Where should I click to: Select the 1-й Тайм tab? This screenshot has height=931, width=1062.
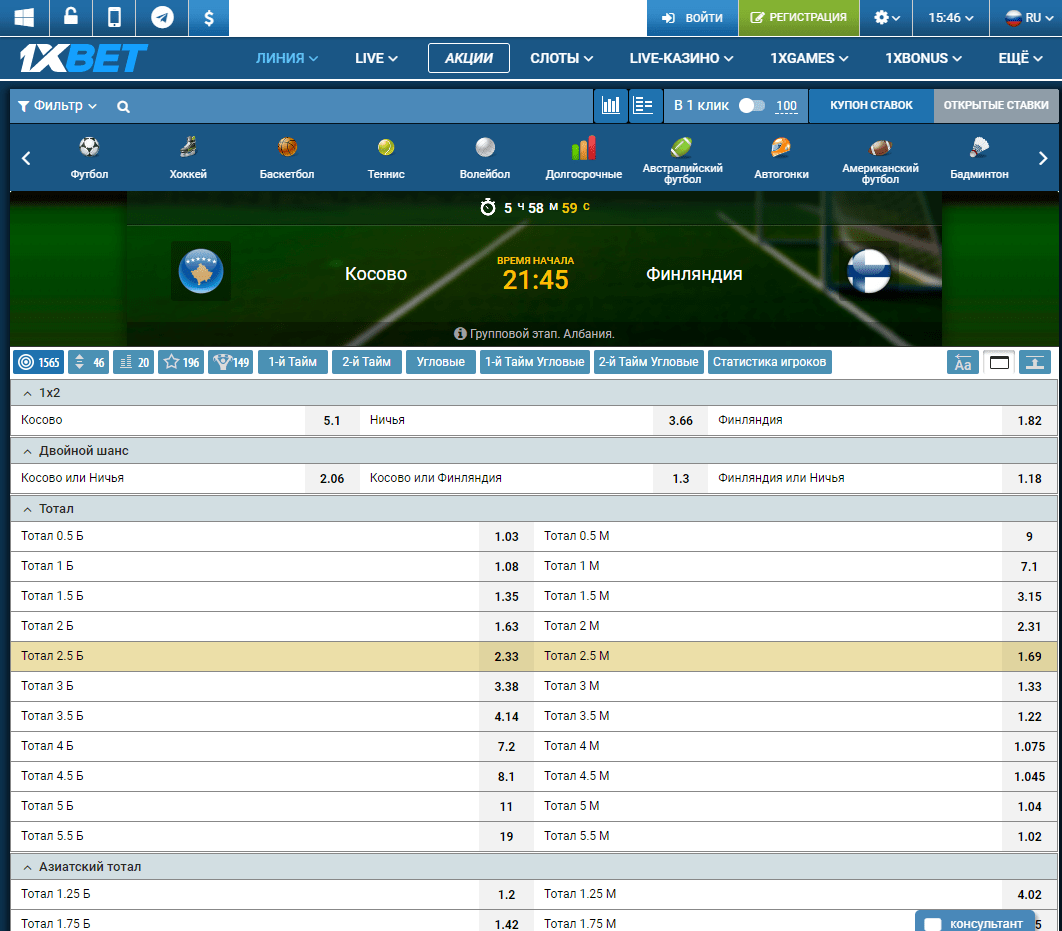coord(293,362)
